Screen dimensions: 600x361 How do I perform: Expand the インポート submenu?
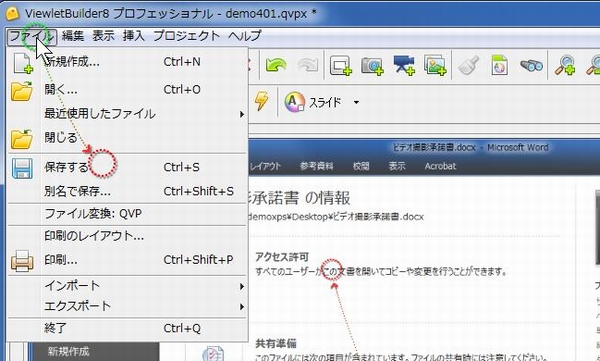[127, 286]
